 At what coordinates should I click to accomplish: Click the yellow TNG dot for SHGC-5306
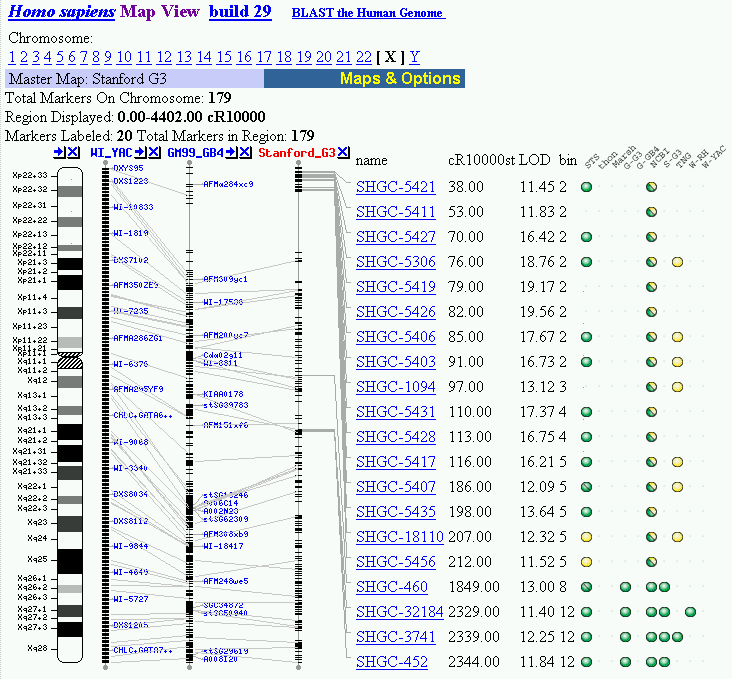(x=677, y=262)
